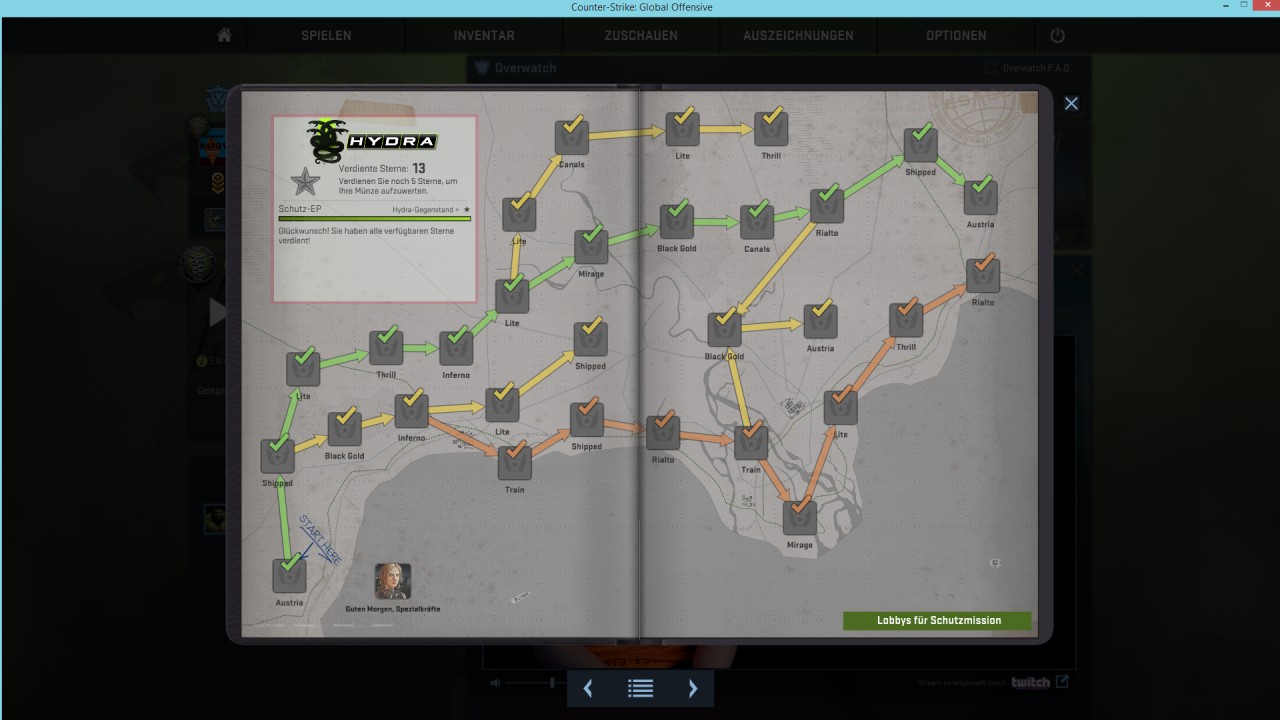1280x720 pixels.
Task: Open the SPIELEN menu
Action: click(326, 35)
